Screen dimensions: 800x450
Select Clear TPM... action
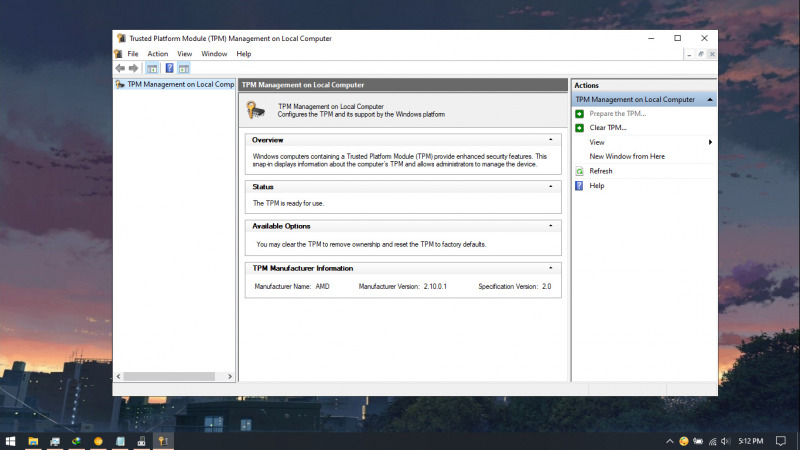tap(608, 128)
